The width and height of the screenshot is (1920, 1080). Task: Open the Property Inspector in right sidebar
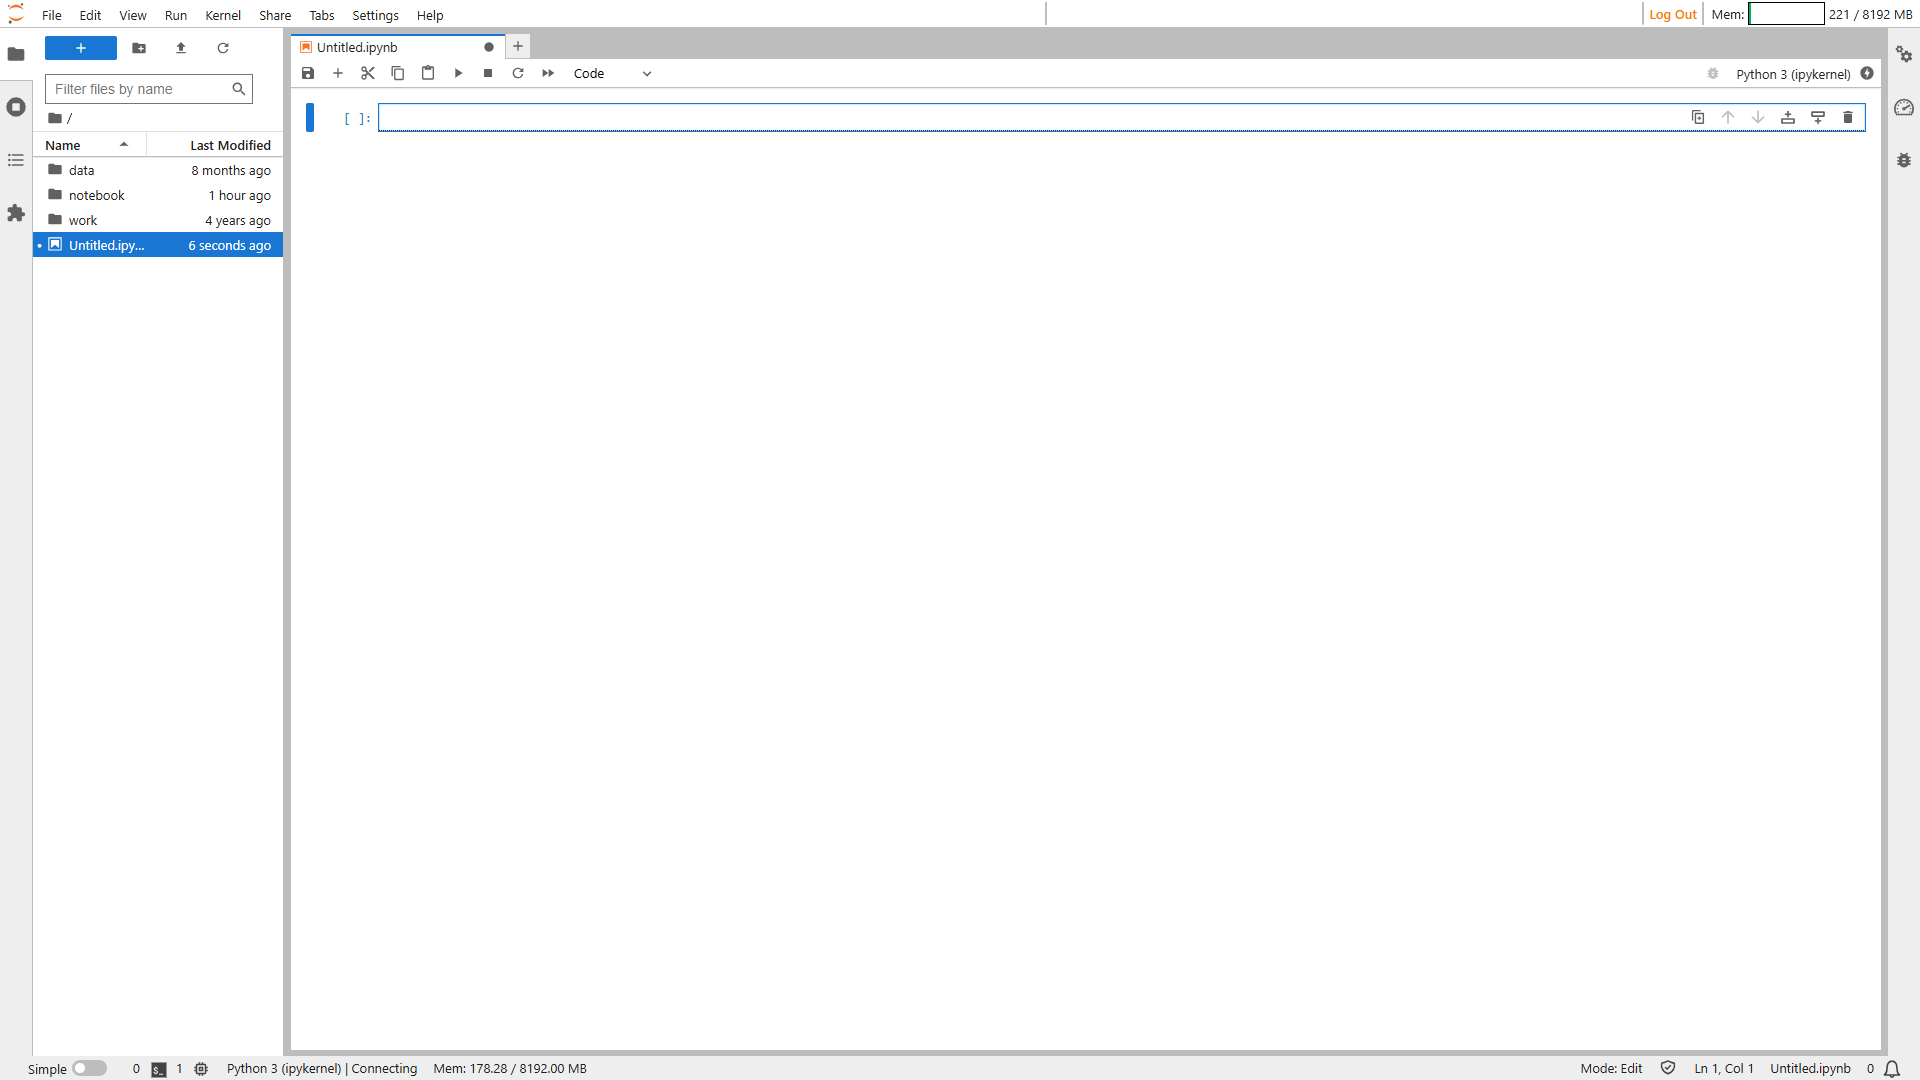(1904, 54)
